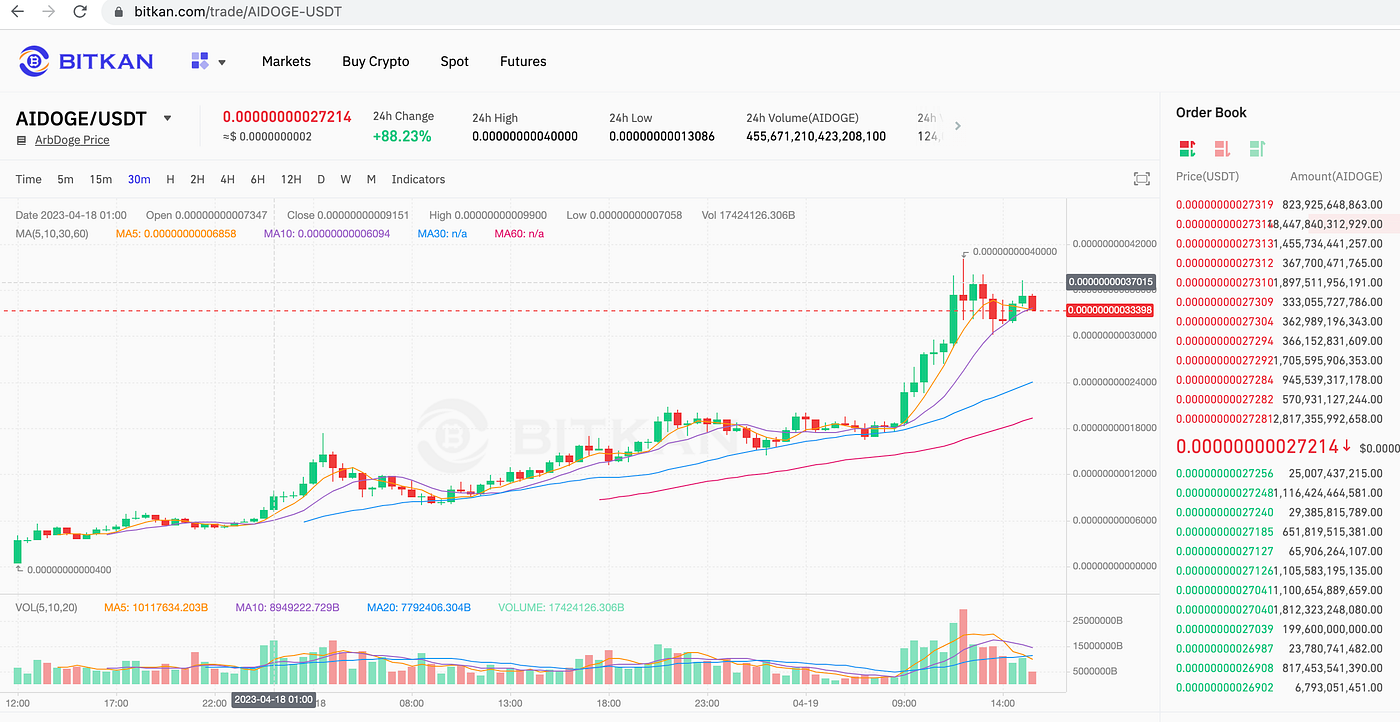Select the W weekly chart interval
This screenshot has height=722, width=1400.
pyautogui.click(x=345, y=179)
